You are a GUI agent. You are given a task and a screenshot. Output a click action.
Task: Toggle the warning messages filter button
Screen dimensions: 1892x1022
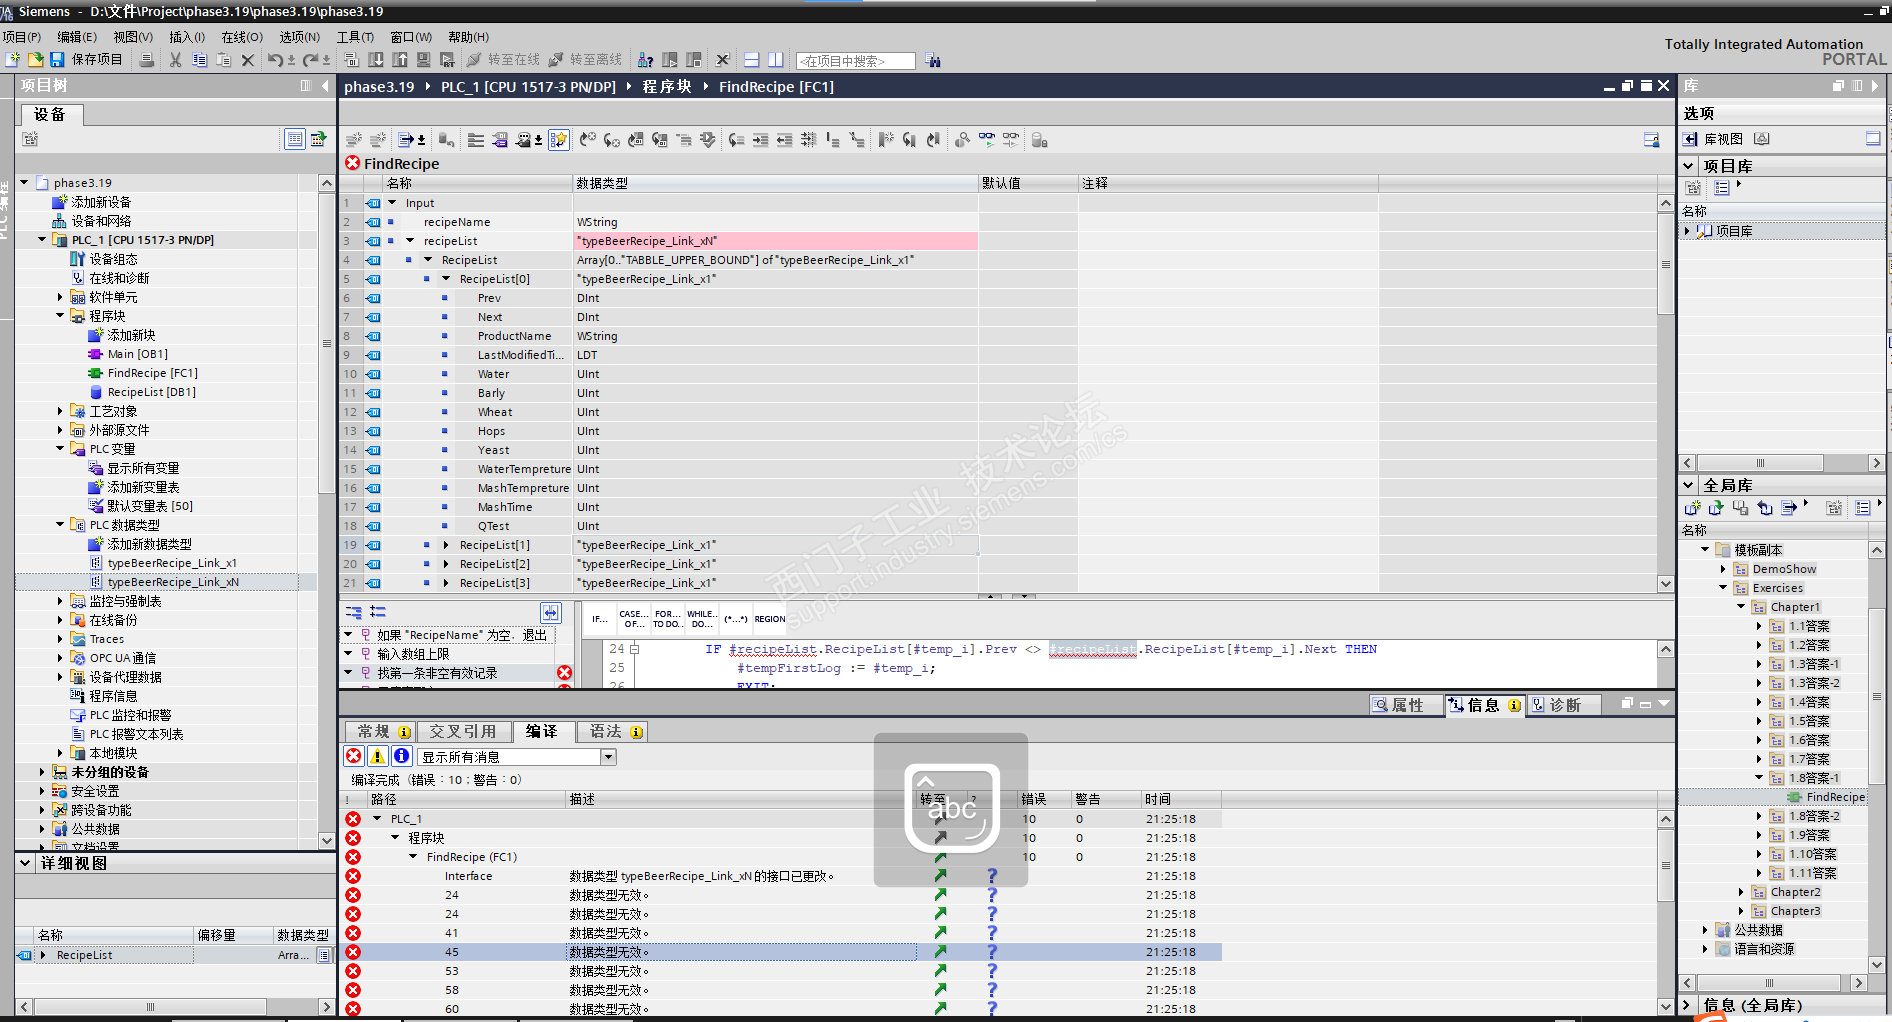[x=378, y=756]
